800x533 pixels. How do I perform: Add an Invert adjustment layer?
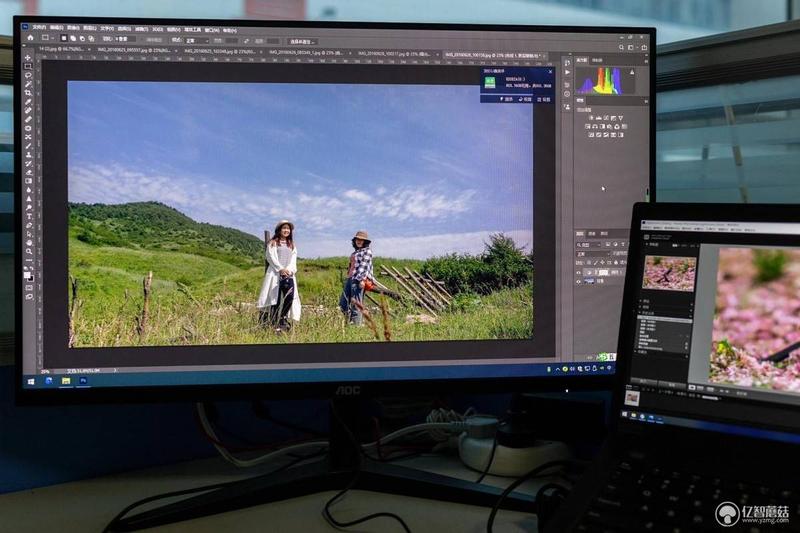click(591, 135)
